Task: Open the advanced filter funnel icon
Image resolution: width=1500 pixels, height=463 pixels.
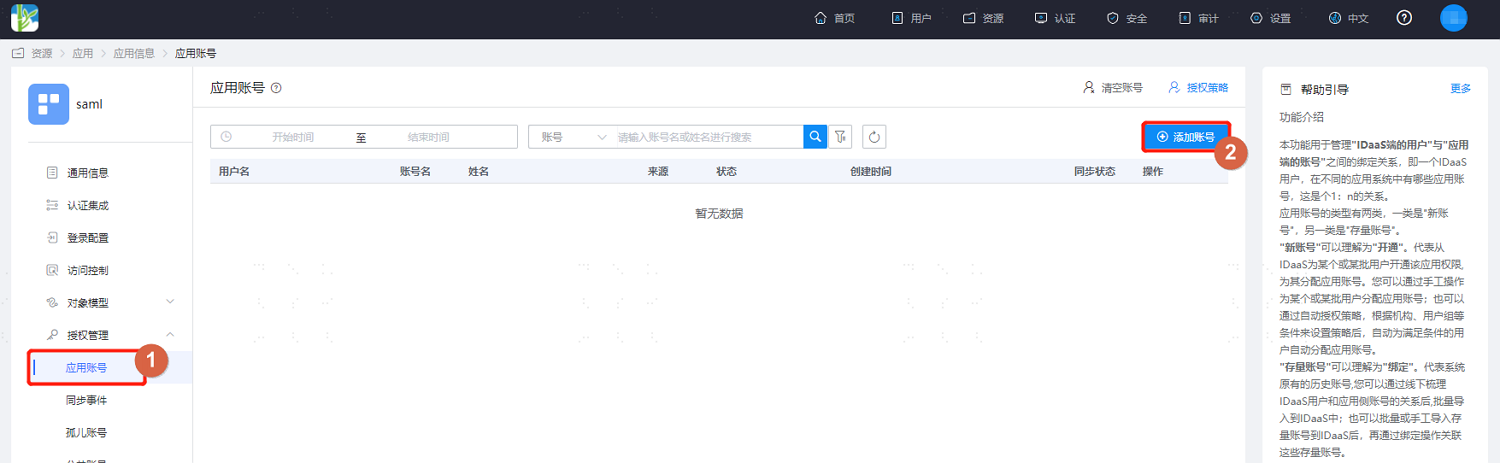Action: [x=842, y=137]
